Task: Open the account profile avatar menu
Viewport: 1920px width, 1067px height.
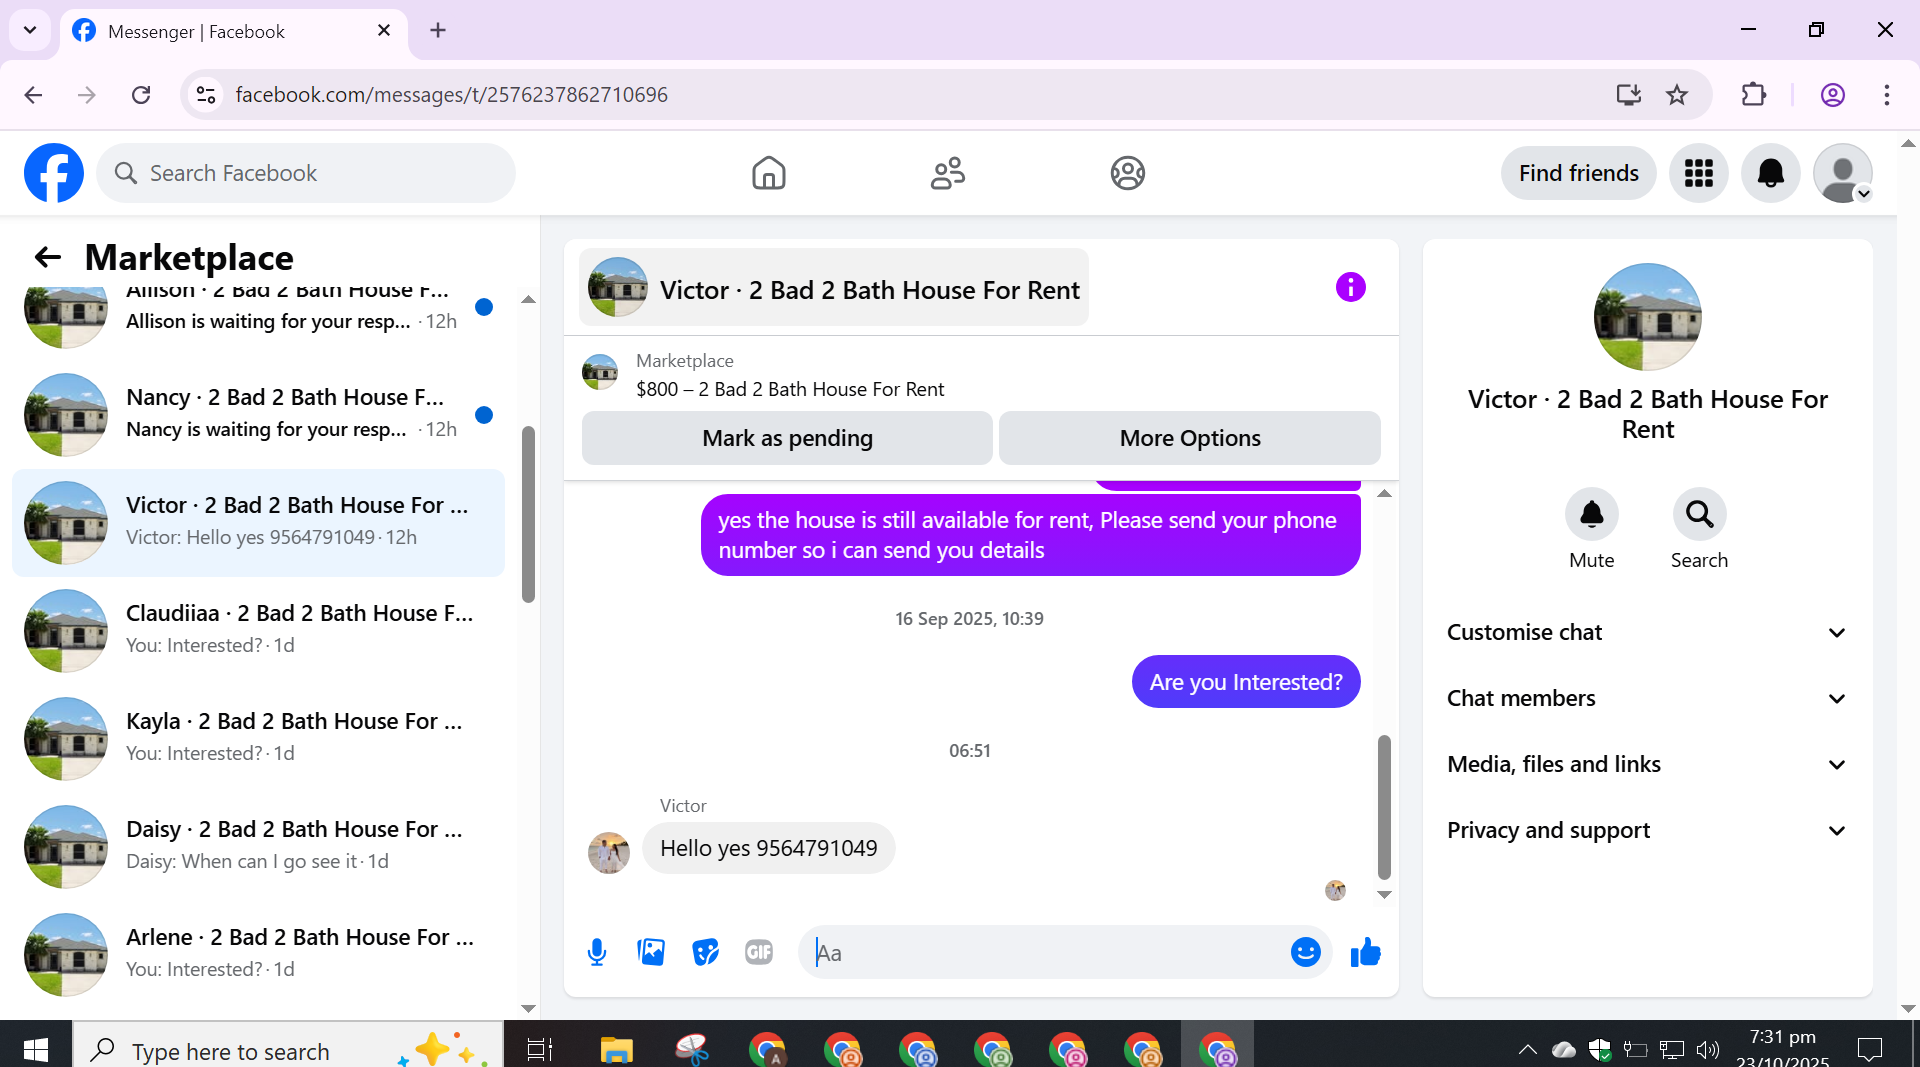Action: coord(1842,173)
